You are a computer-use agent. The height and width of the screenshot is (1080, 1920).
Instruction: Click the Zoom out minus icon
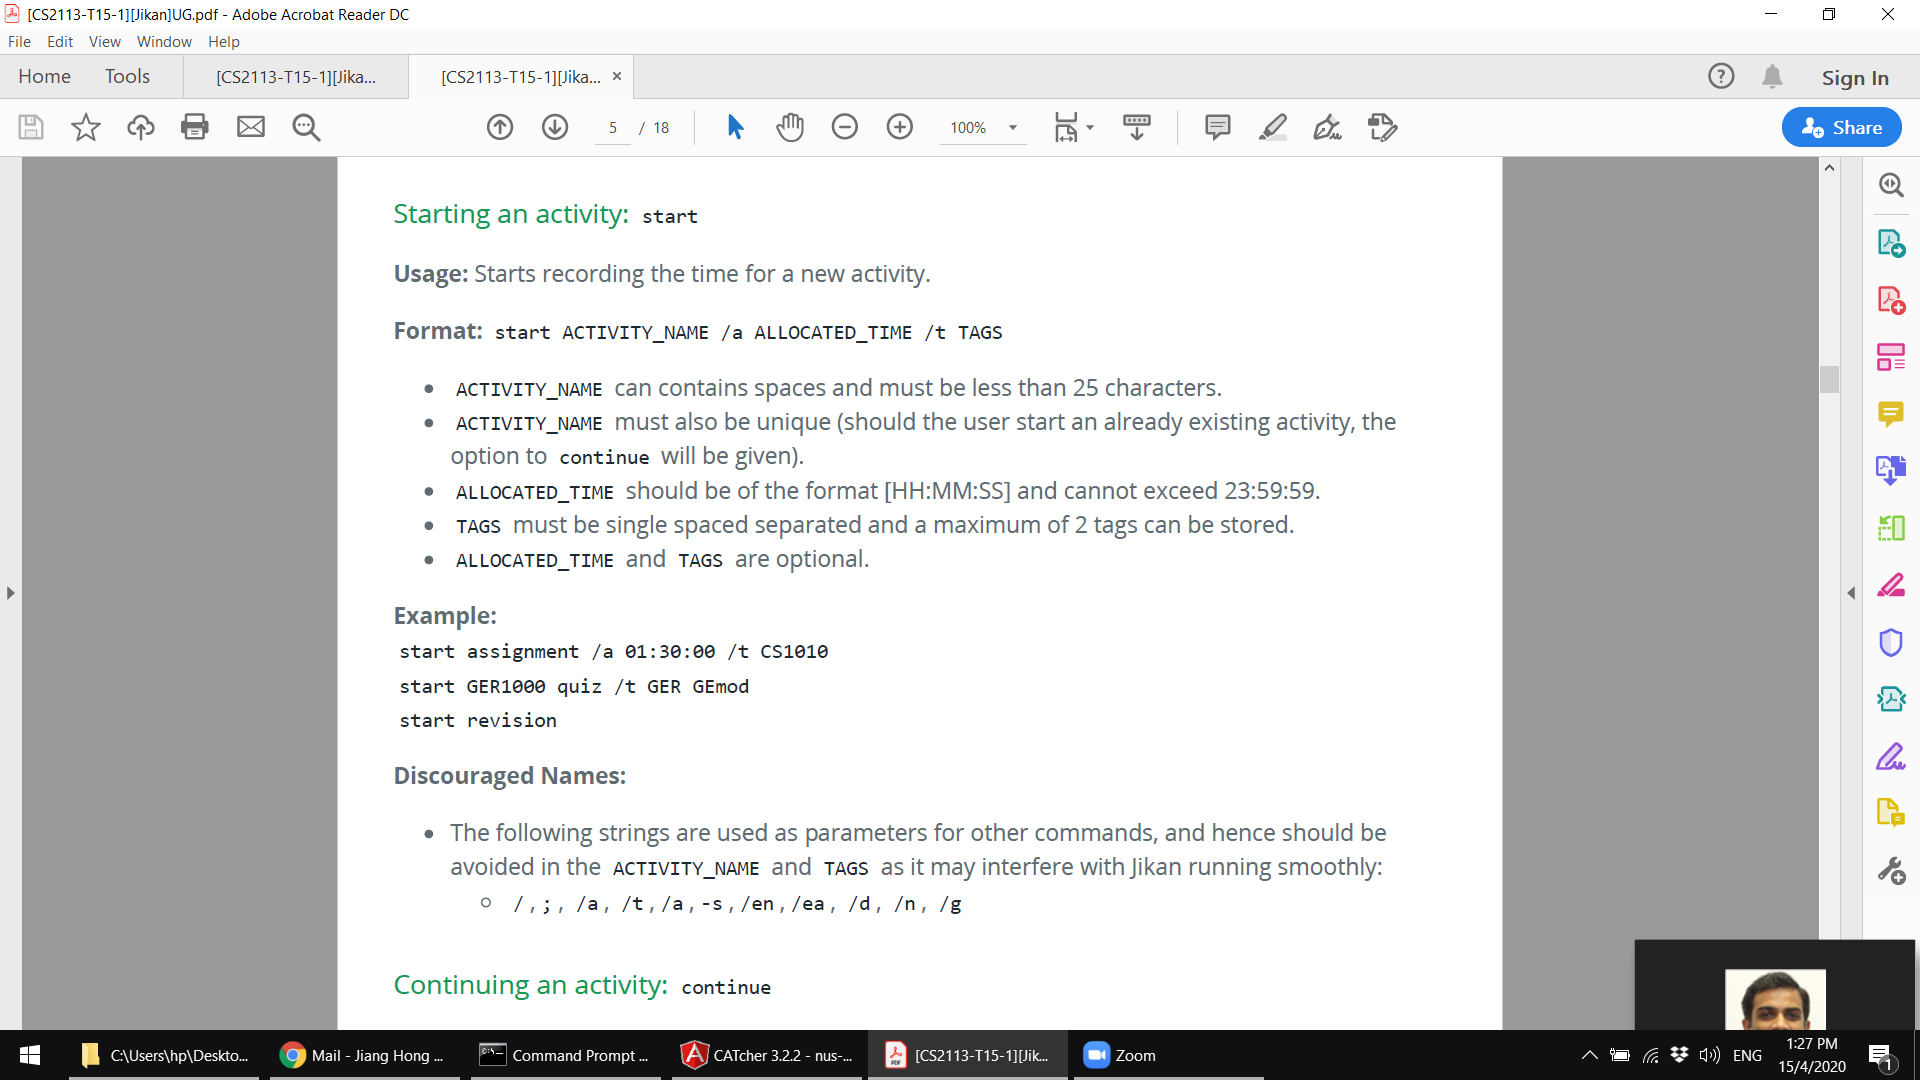point(845,127)
